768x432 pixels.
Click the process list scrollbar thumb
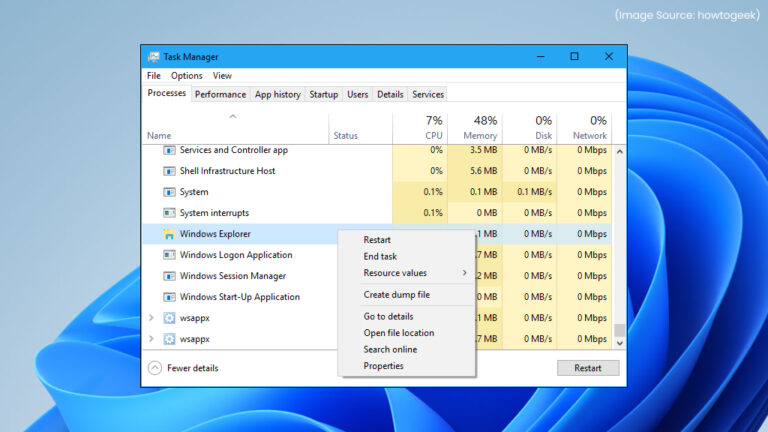[620, 330]
